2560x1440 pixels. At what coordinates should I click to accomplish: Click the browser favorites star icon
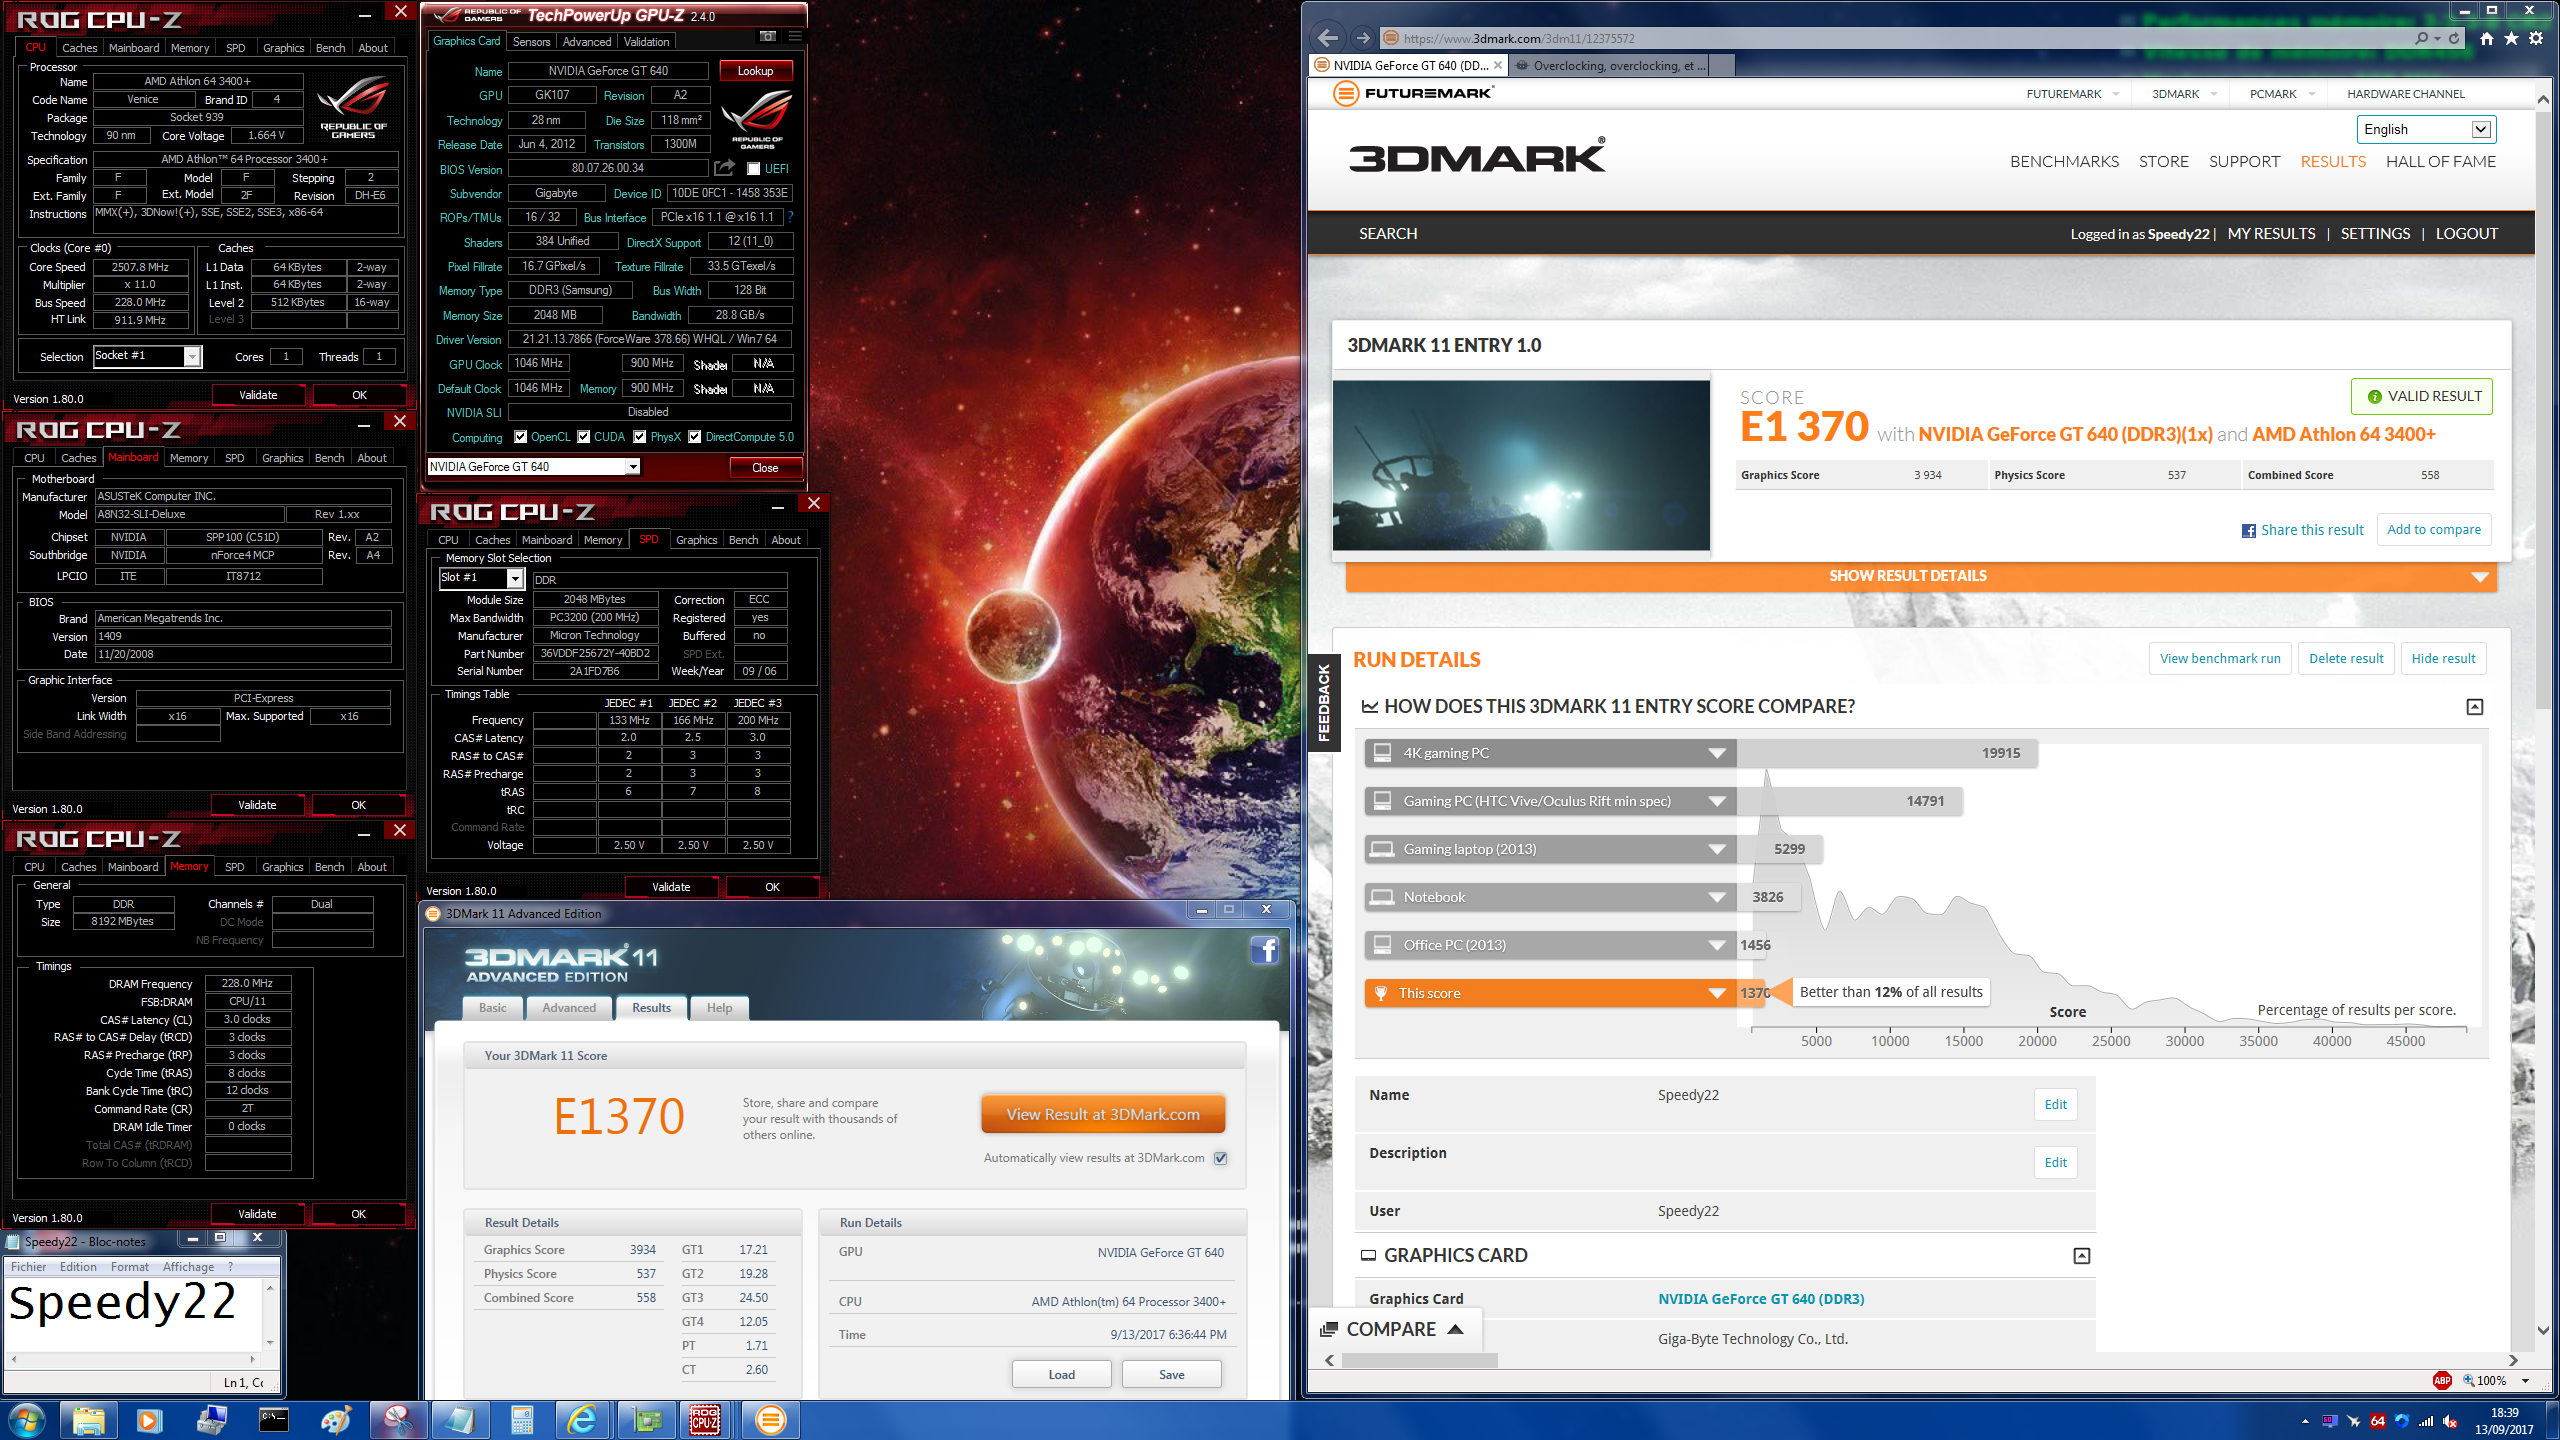coord(2511,38)
